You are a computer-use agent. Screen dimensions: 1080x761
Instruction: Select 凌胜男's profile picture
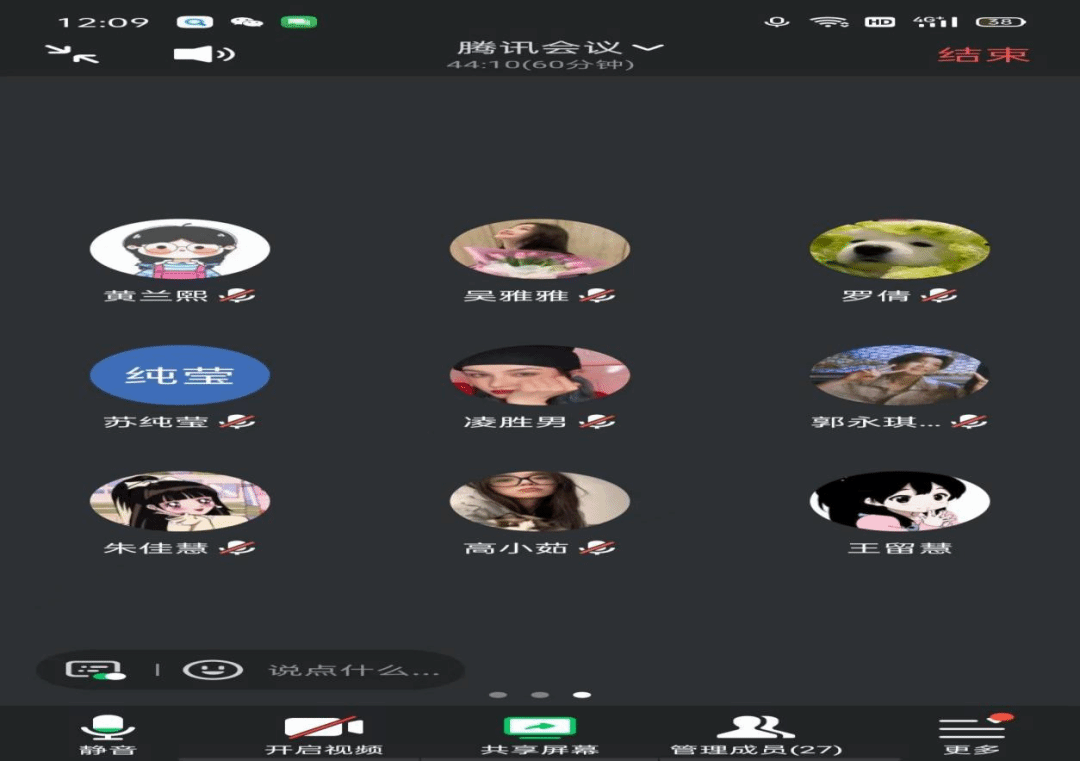540,376
